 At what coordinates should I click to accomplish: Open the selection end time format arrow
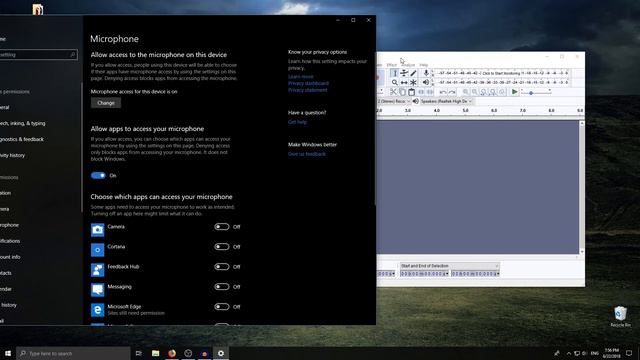[498, 274]
